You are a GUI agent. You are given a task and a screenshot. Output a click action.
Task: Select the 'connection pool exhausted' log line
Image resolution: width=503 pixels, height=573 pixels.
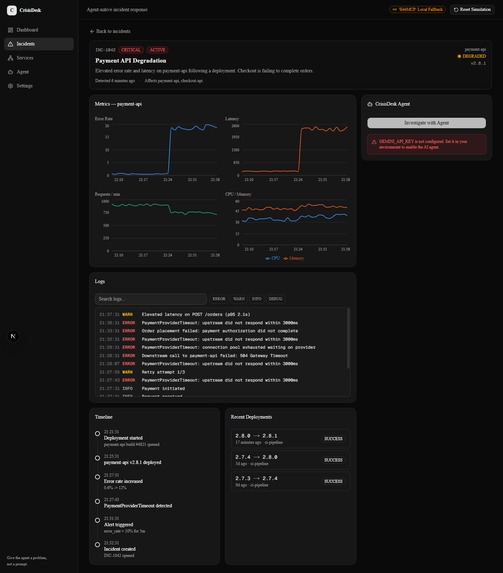(221, 348)
